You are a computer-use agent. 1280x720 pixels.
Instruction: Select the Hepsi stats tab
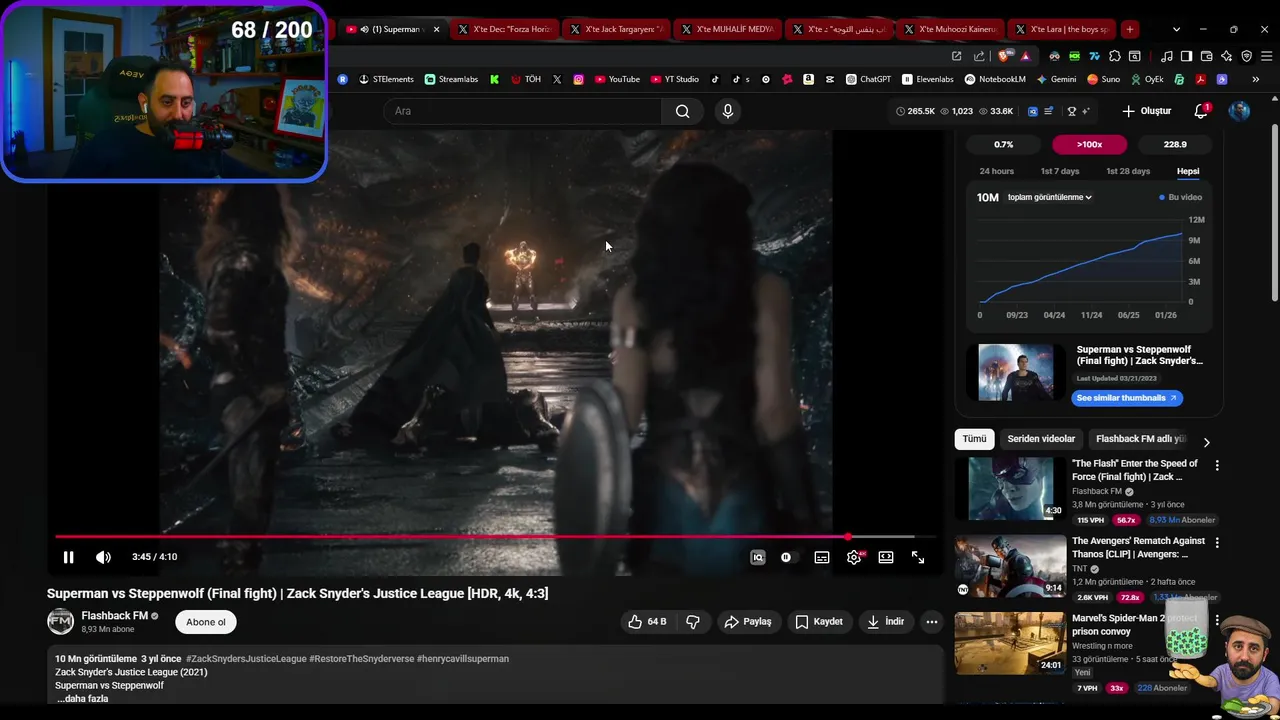point(1188,171)
